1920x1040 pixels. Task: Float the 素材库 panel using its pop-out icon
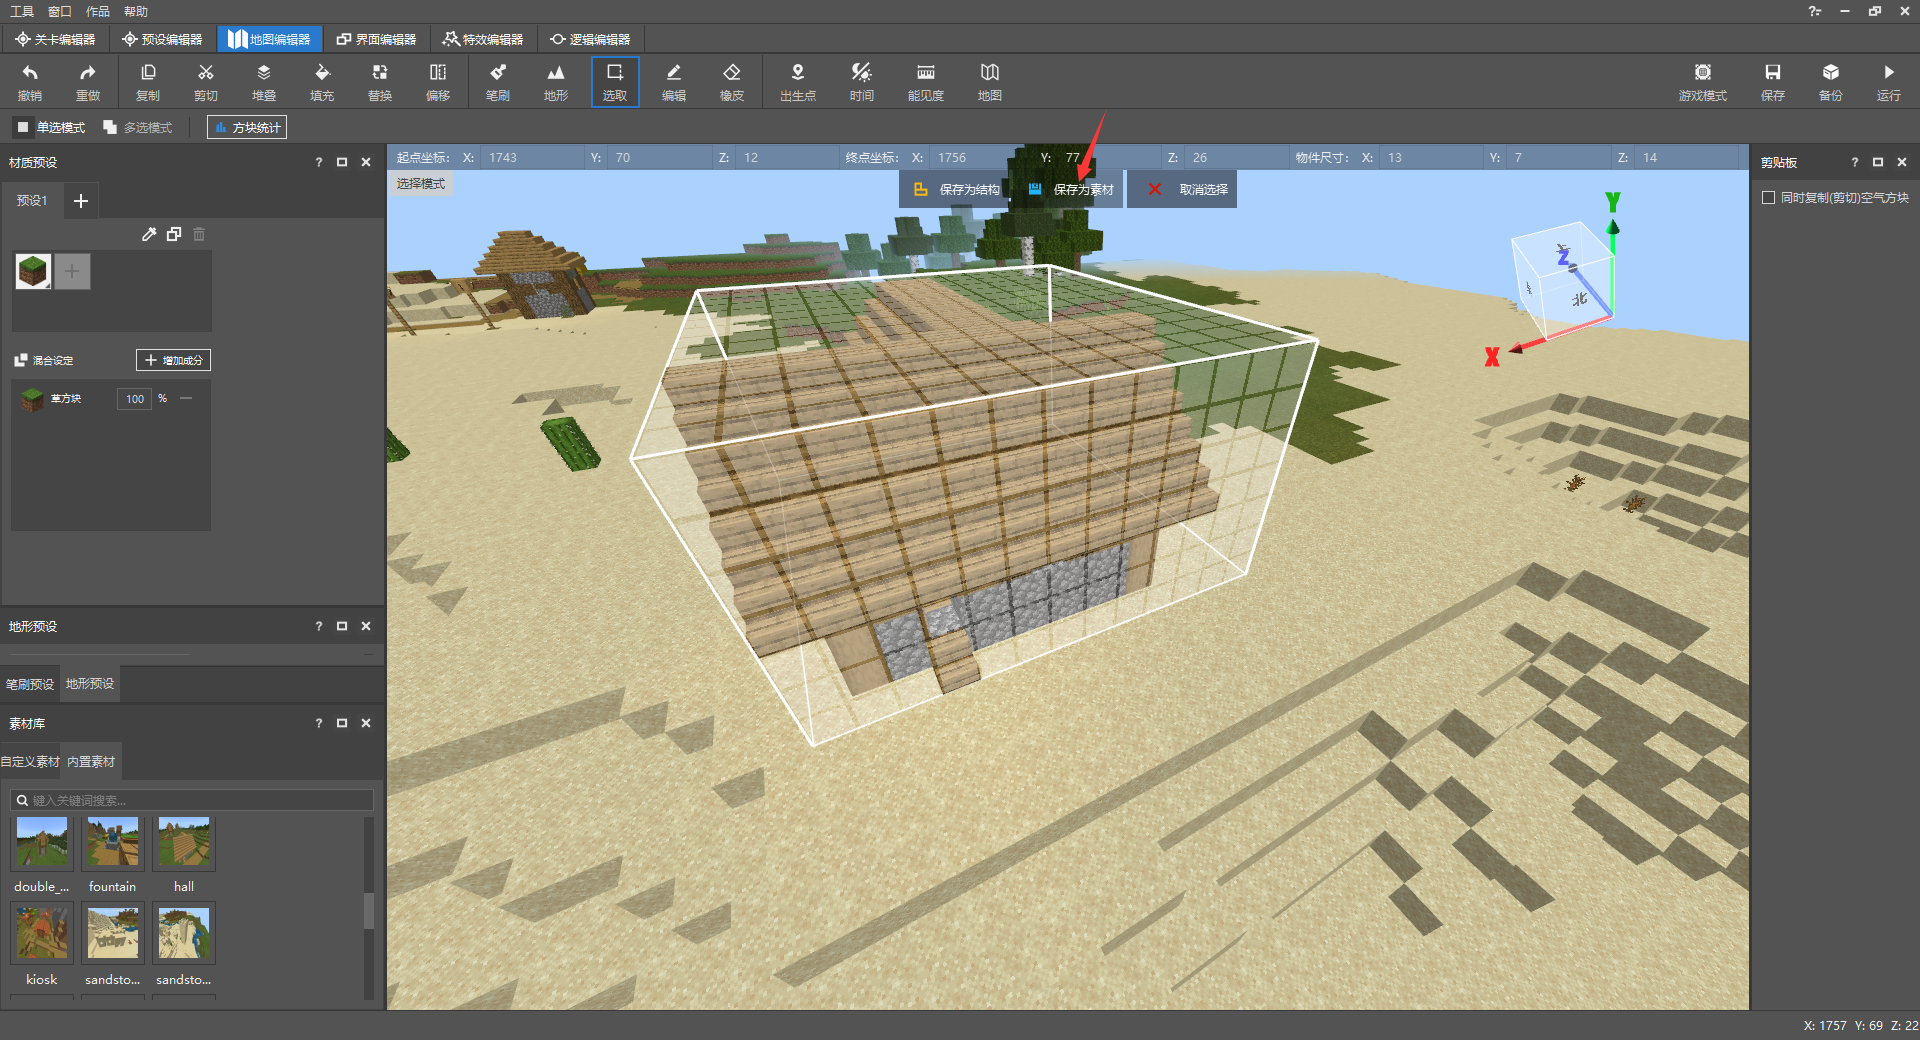(342, 723)
